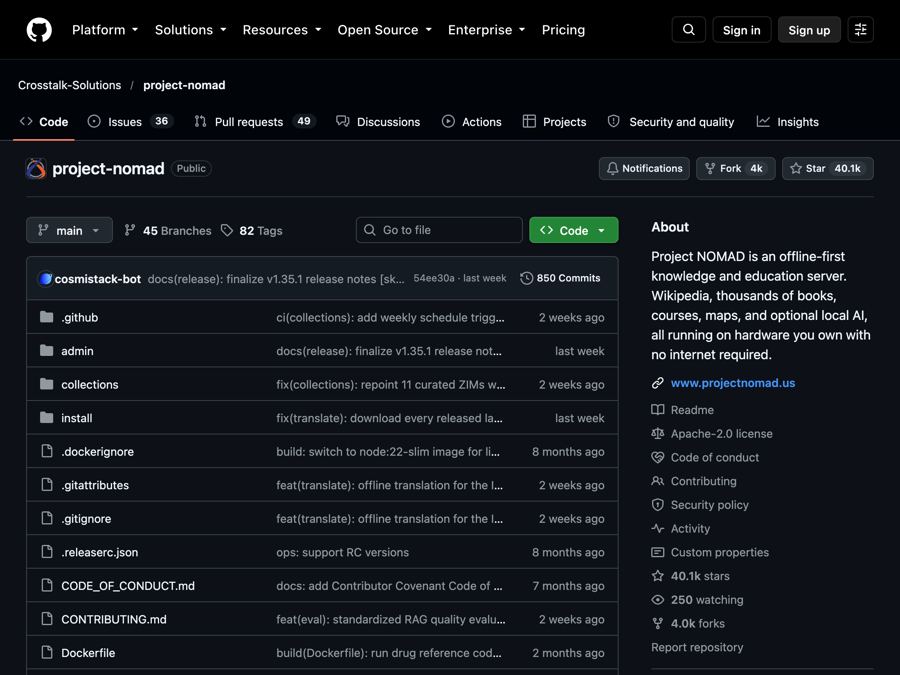Image resolution: width=900 pixels, height=675 pixels.
Task: Open the Insights tab
Action: pos(788,122)
